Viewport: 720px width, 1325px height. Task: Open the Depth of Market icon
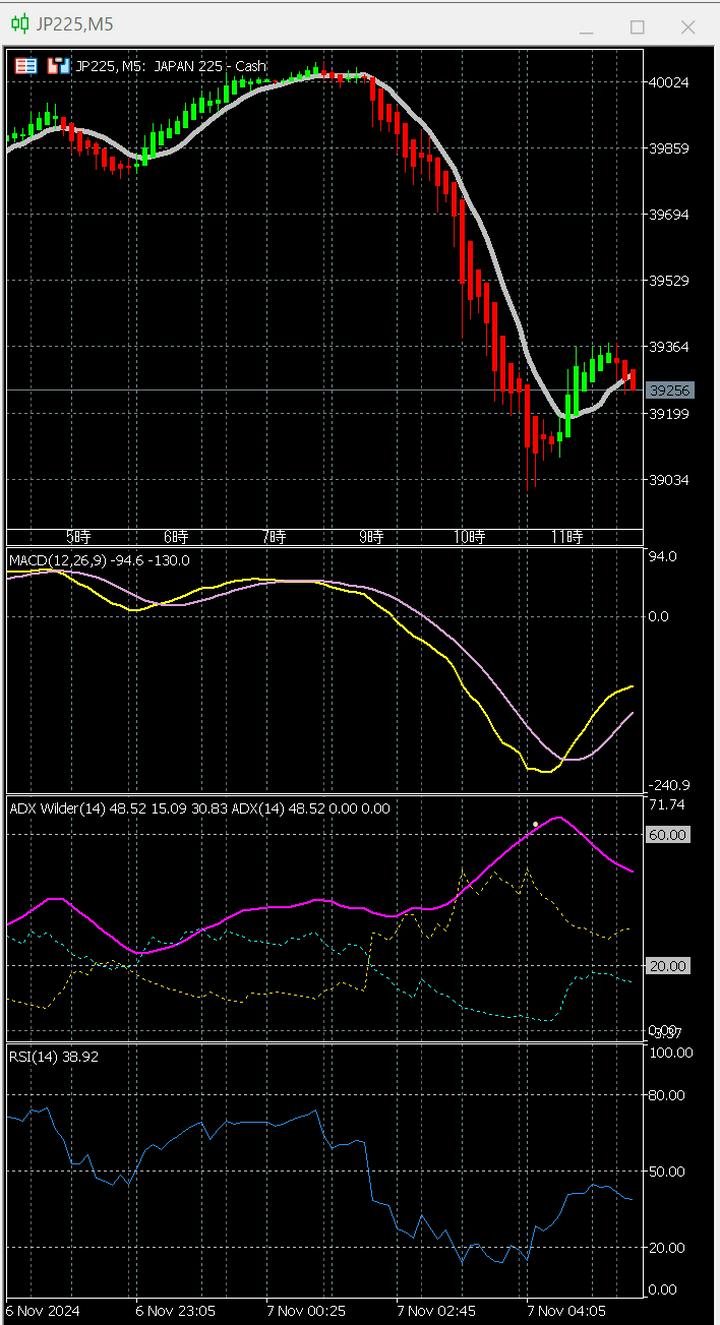tap(58, 66)
